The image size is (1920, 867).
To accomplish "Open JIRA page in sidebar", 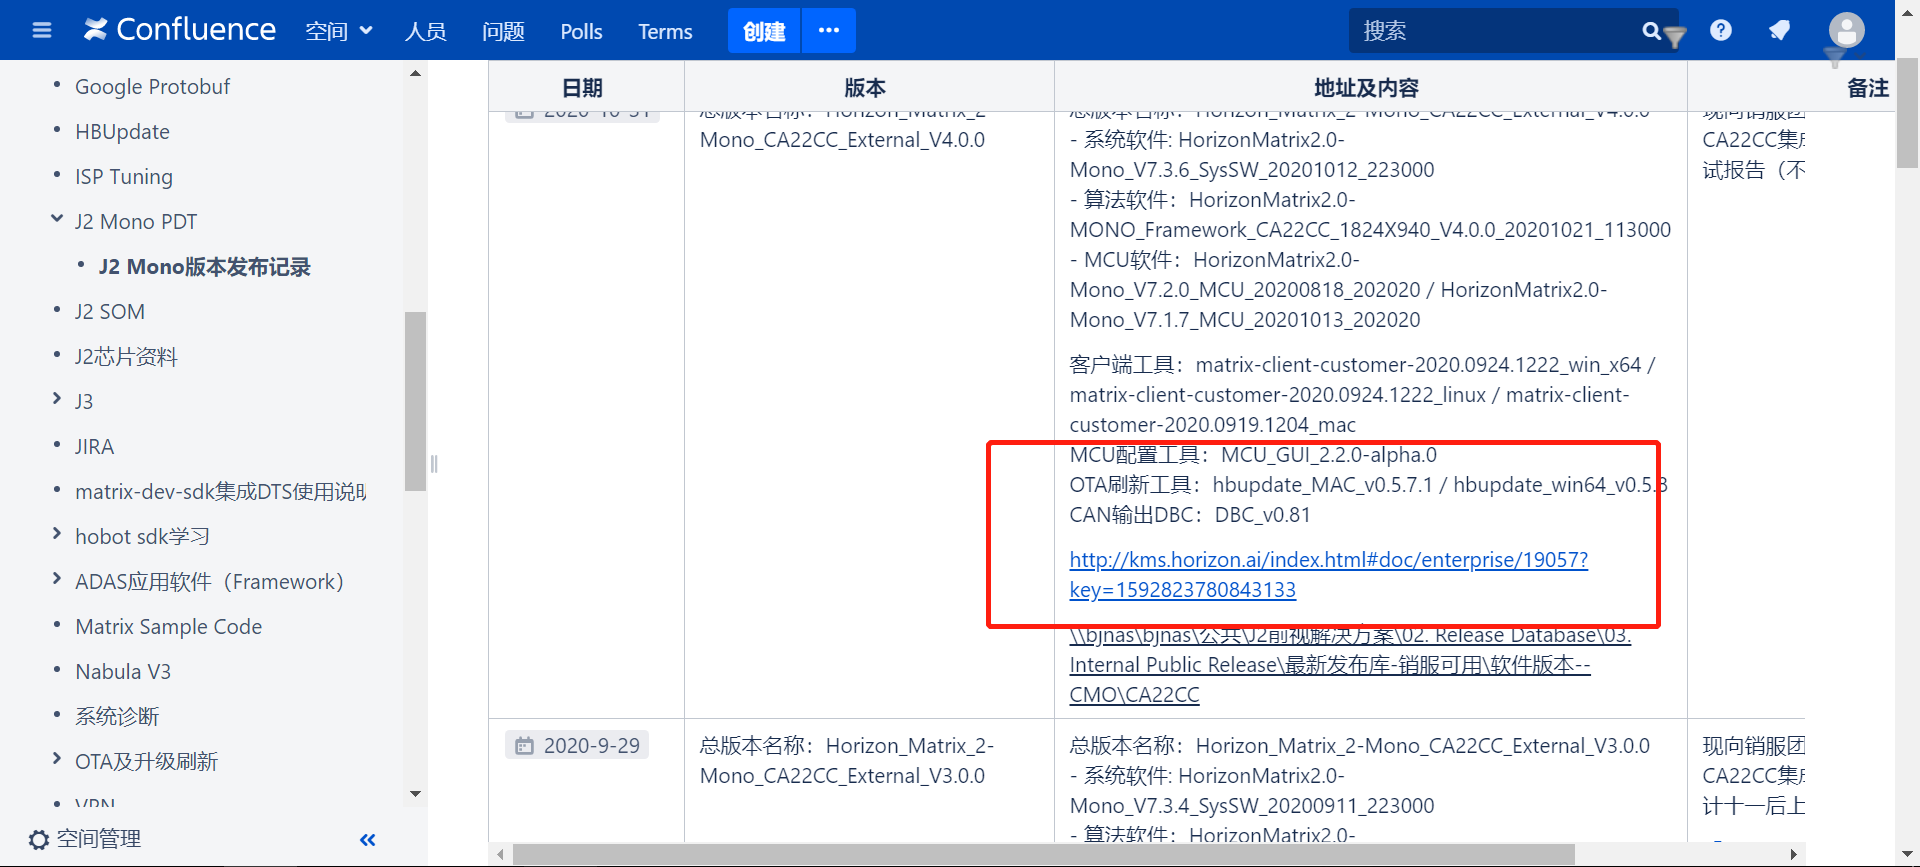I will tap(94, 447).
